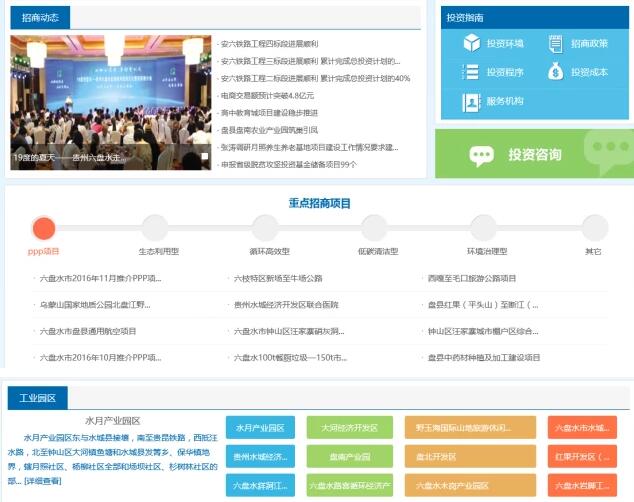Open the 投资程序 list icon
The image size is (634, 502).
point(472,72)
